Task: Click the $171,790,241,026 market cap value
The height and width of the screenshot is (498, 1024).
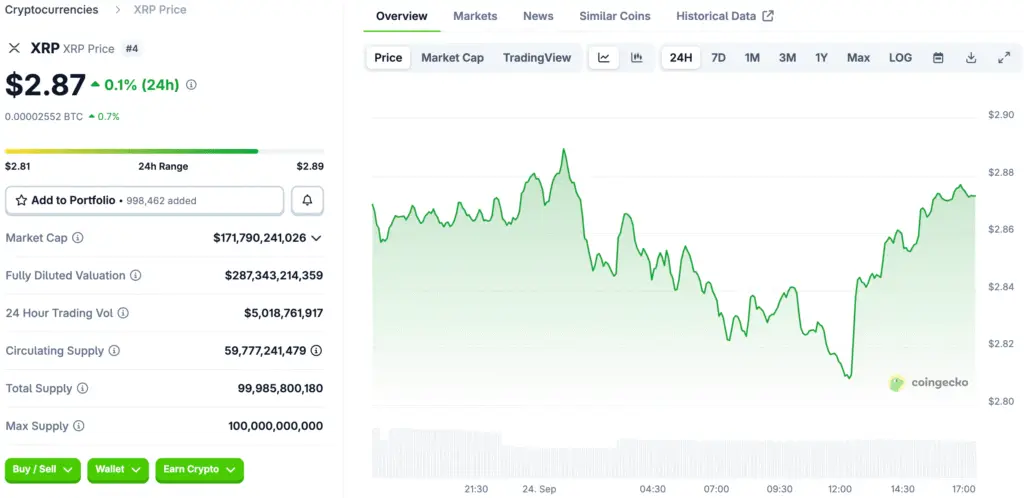Action: [259, 238]
